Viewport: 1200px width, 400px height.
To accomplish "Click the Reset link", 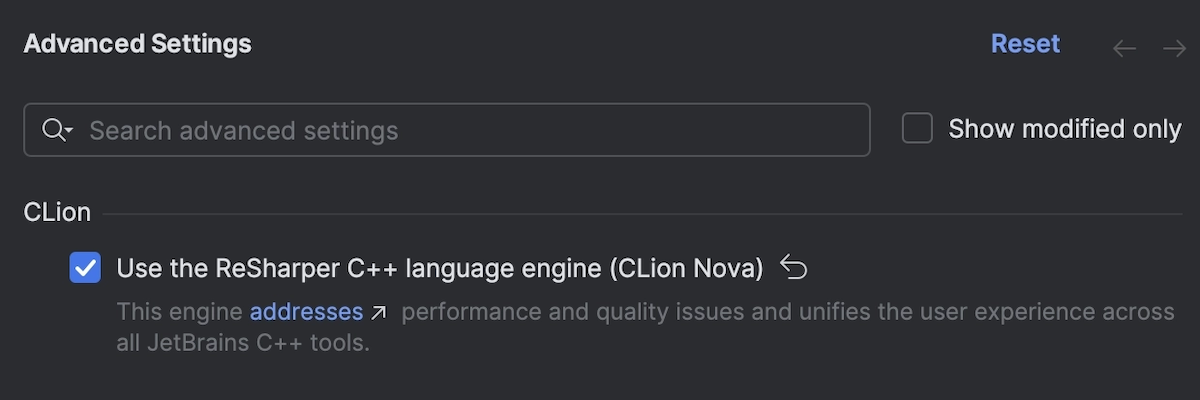I will coord(1025,44).
